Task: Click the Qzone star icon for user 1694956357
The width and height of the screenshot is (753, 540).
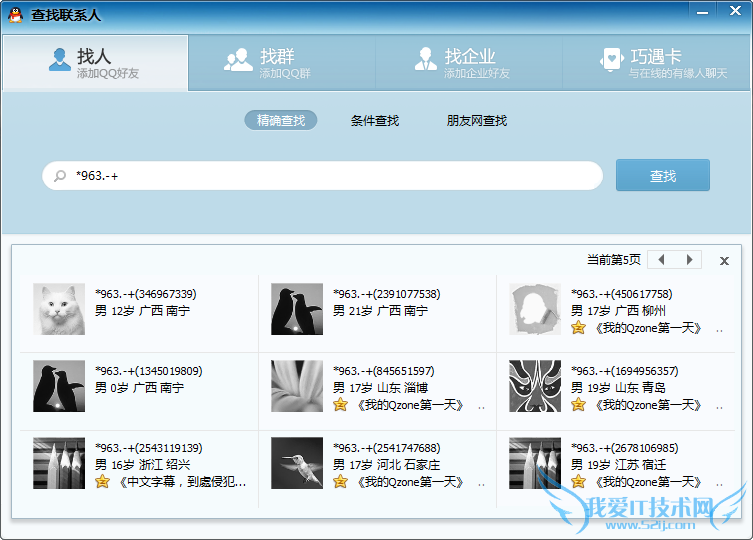Action: tap(578, 405)
